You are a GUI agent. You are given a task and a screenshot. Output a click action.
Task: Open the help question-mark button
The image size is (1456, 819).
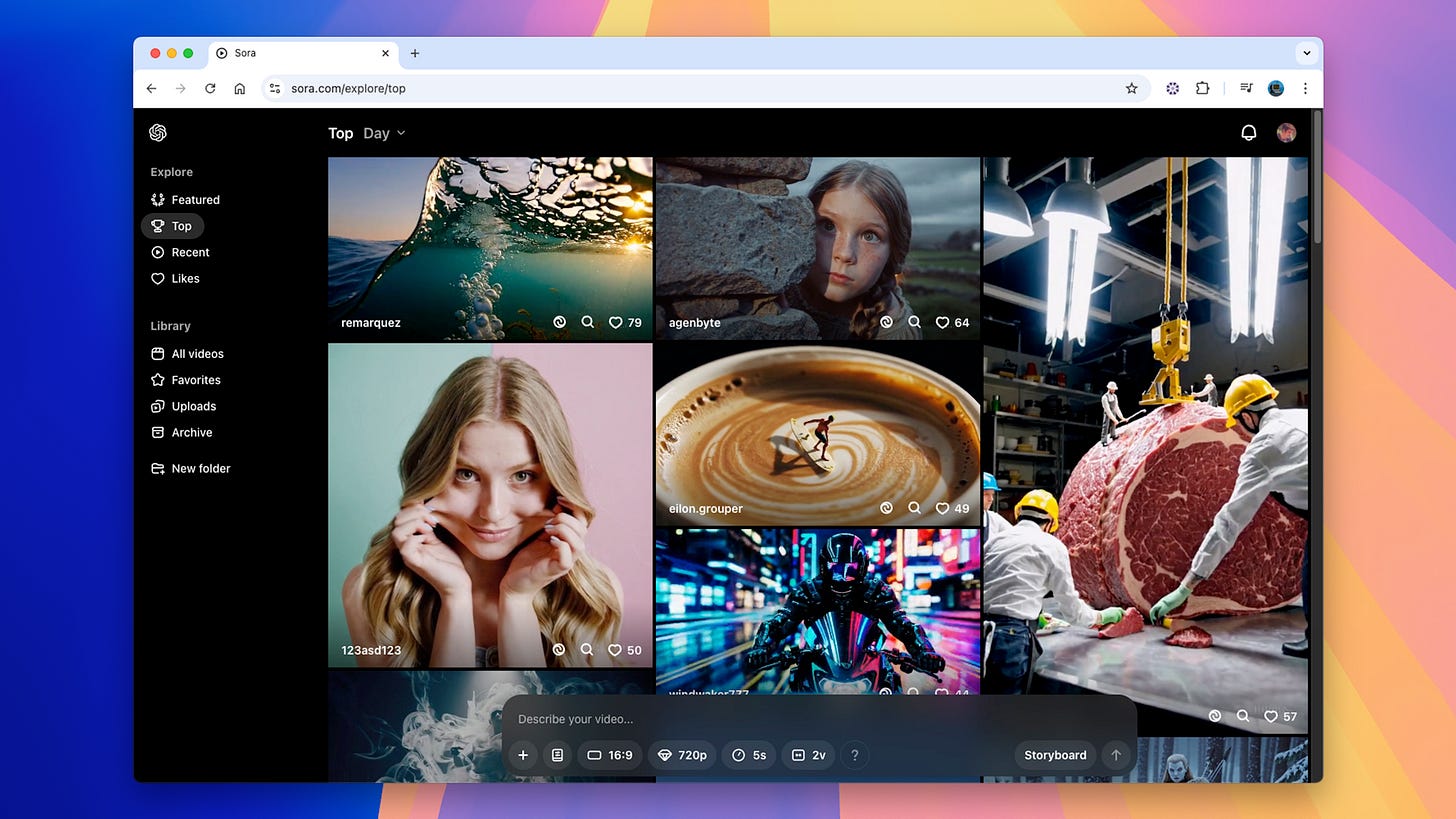[x=855, y=755]
